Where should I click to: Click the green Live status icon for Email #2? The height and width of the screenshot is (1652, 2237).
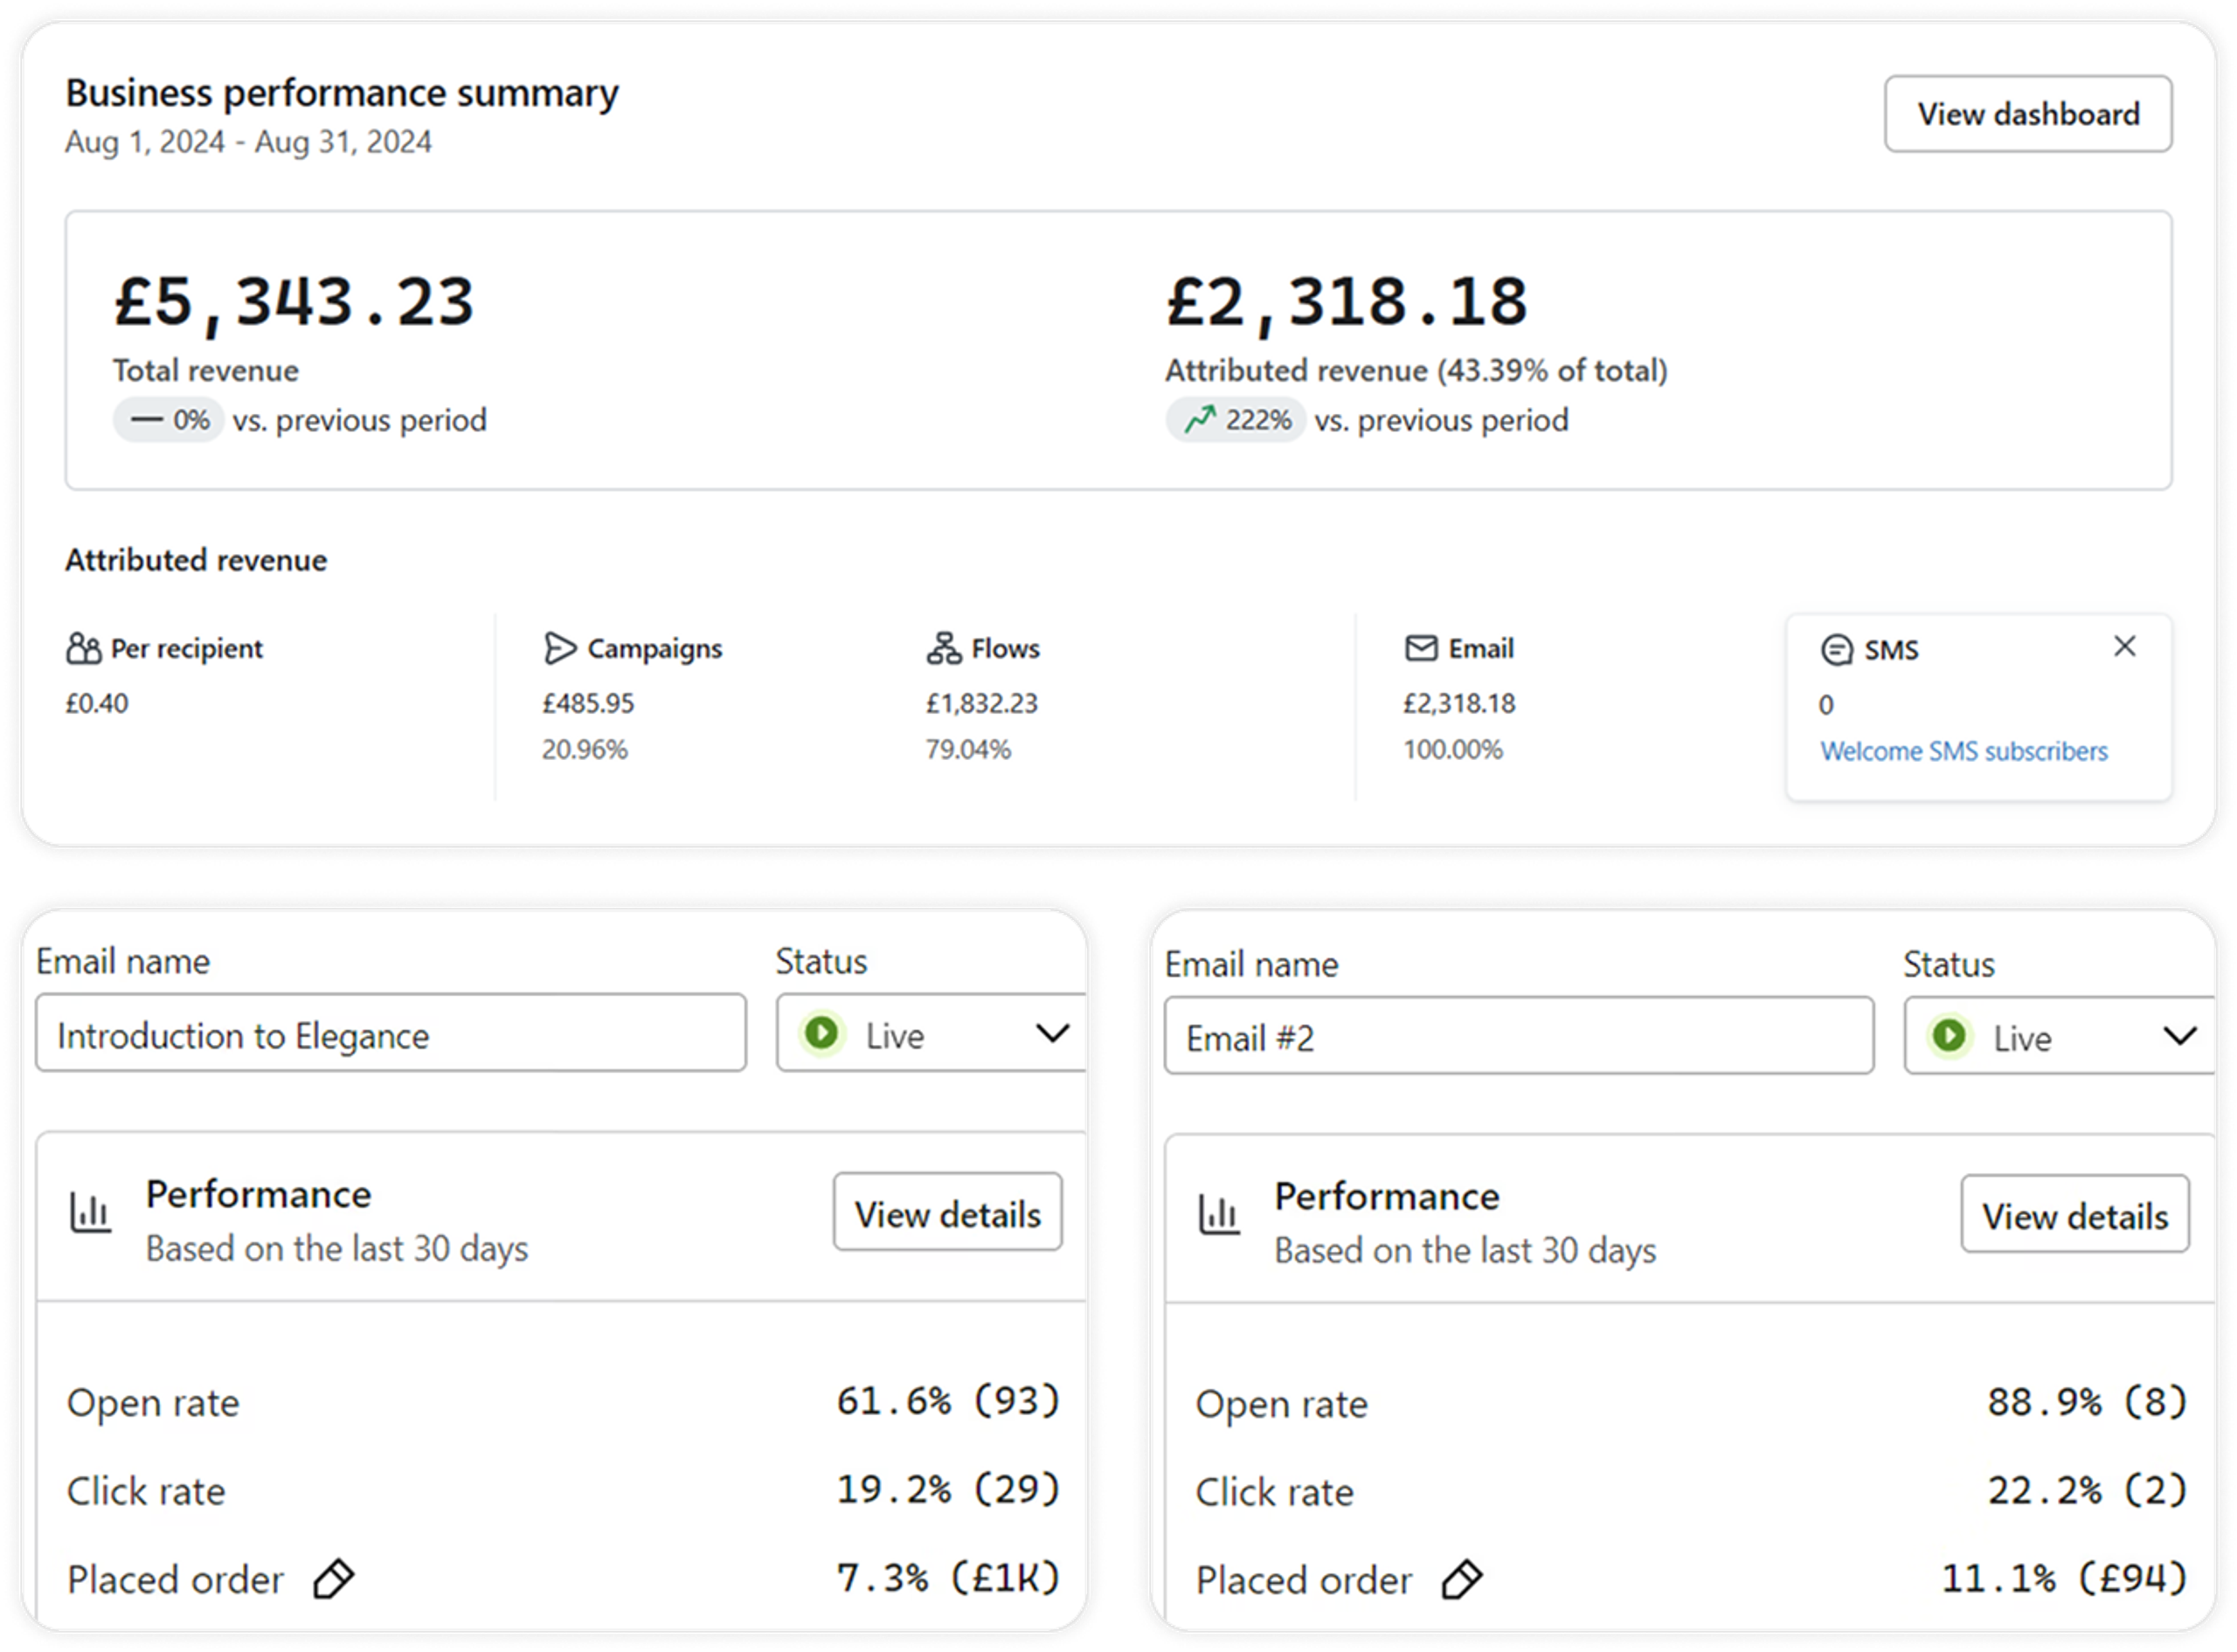1949,1036
